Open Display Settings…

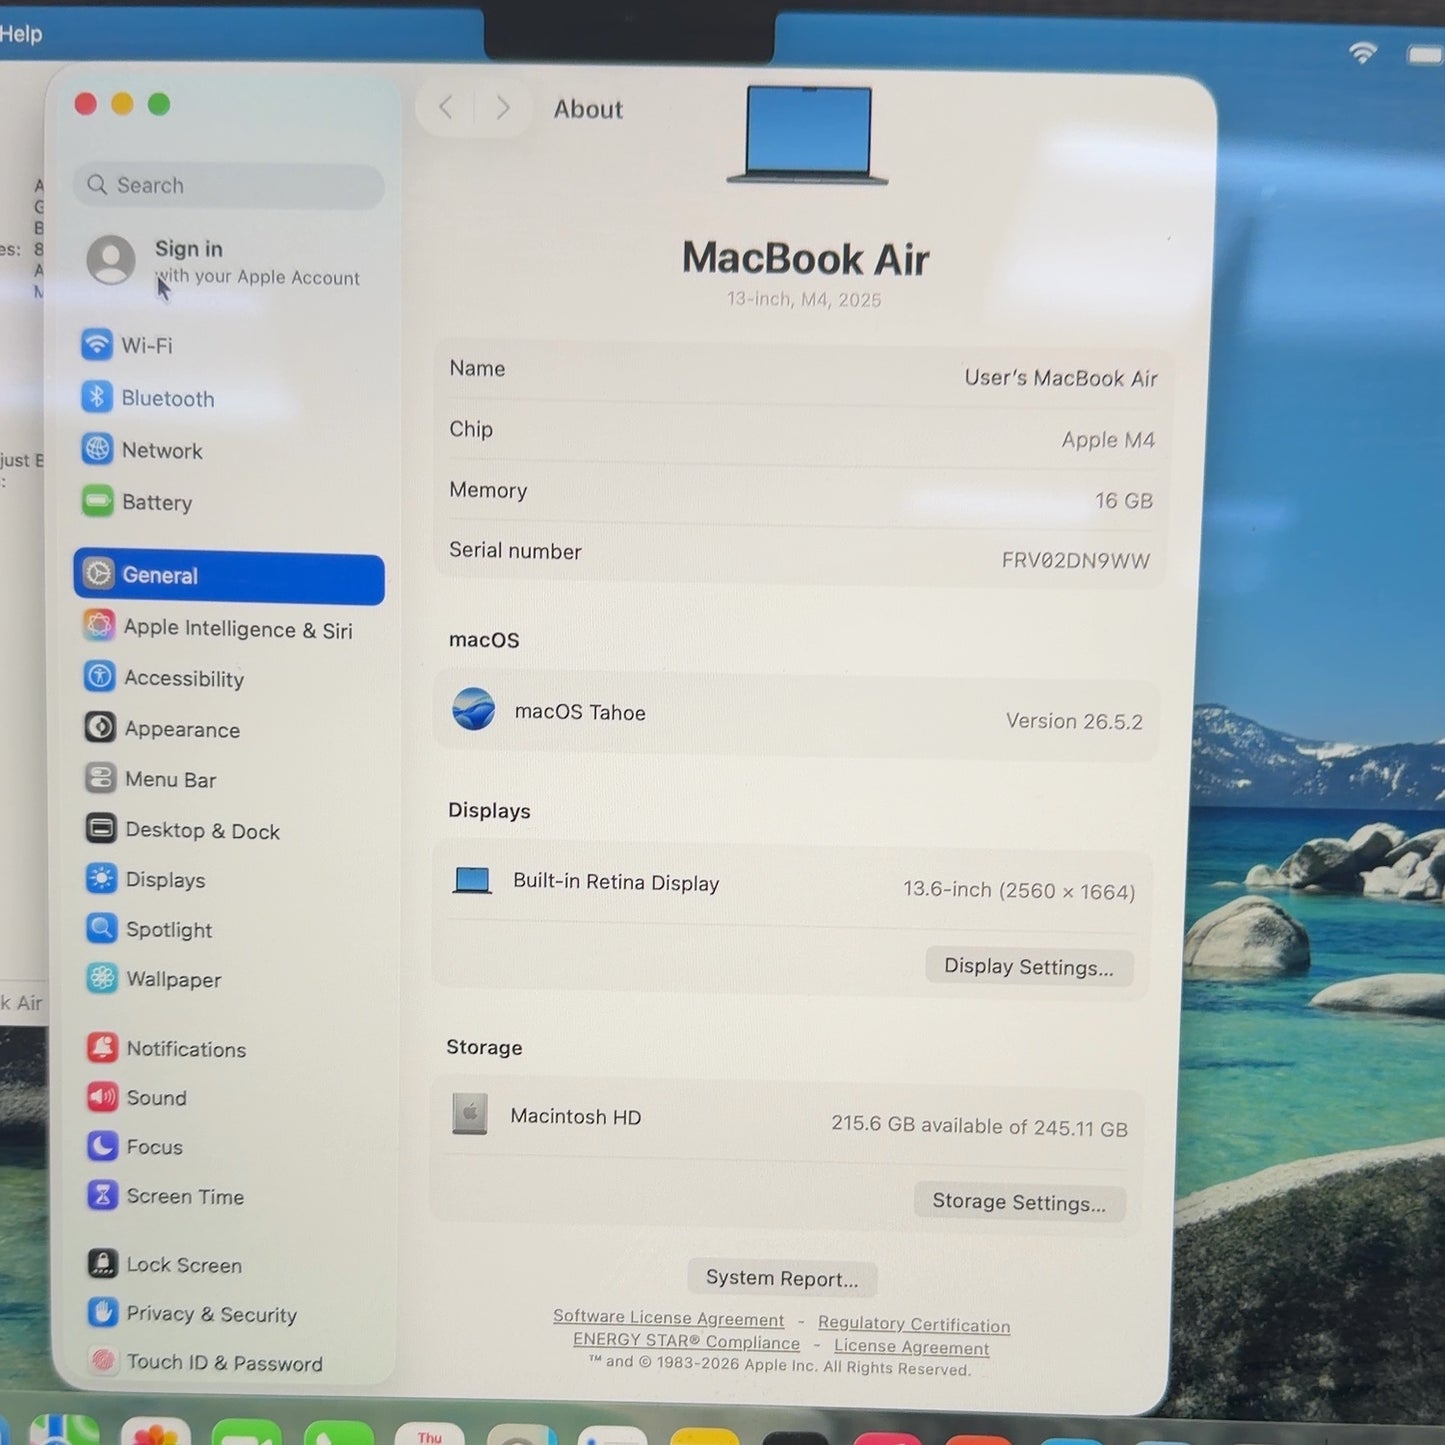(1029, 967)
